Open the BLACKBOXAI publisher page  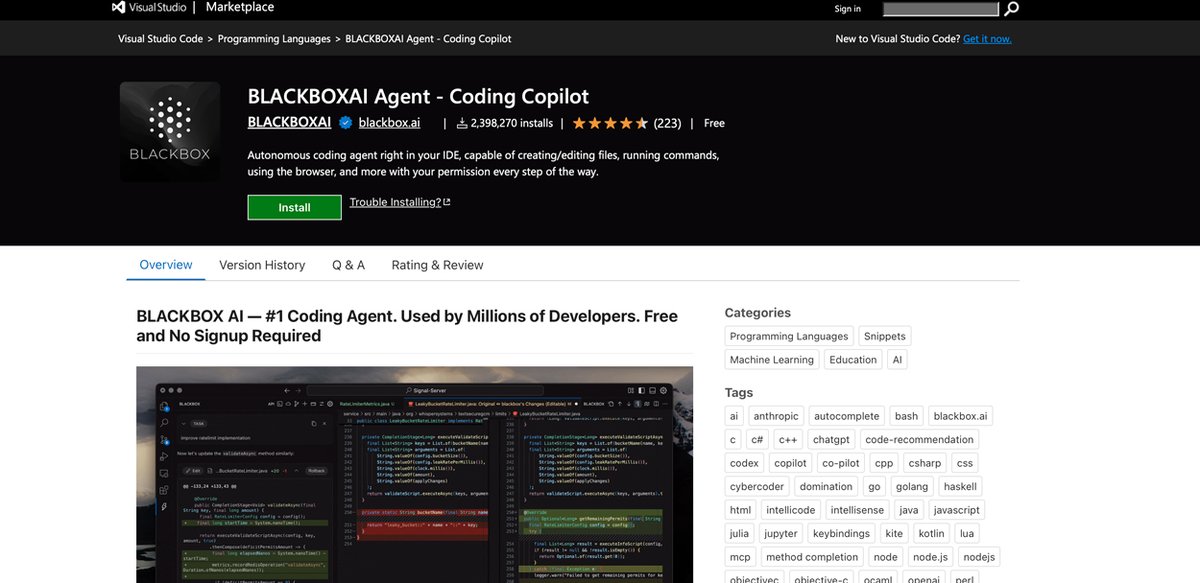click(x=289, y=122)
